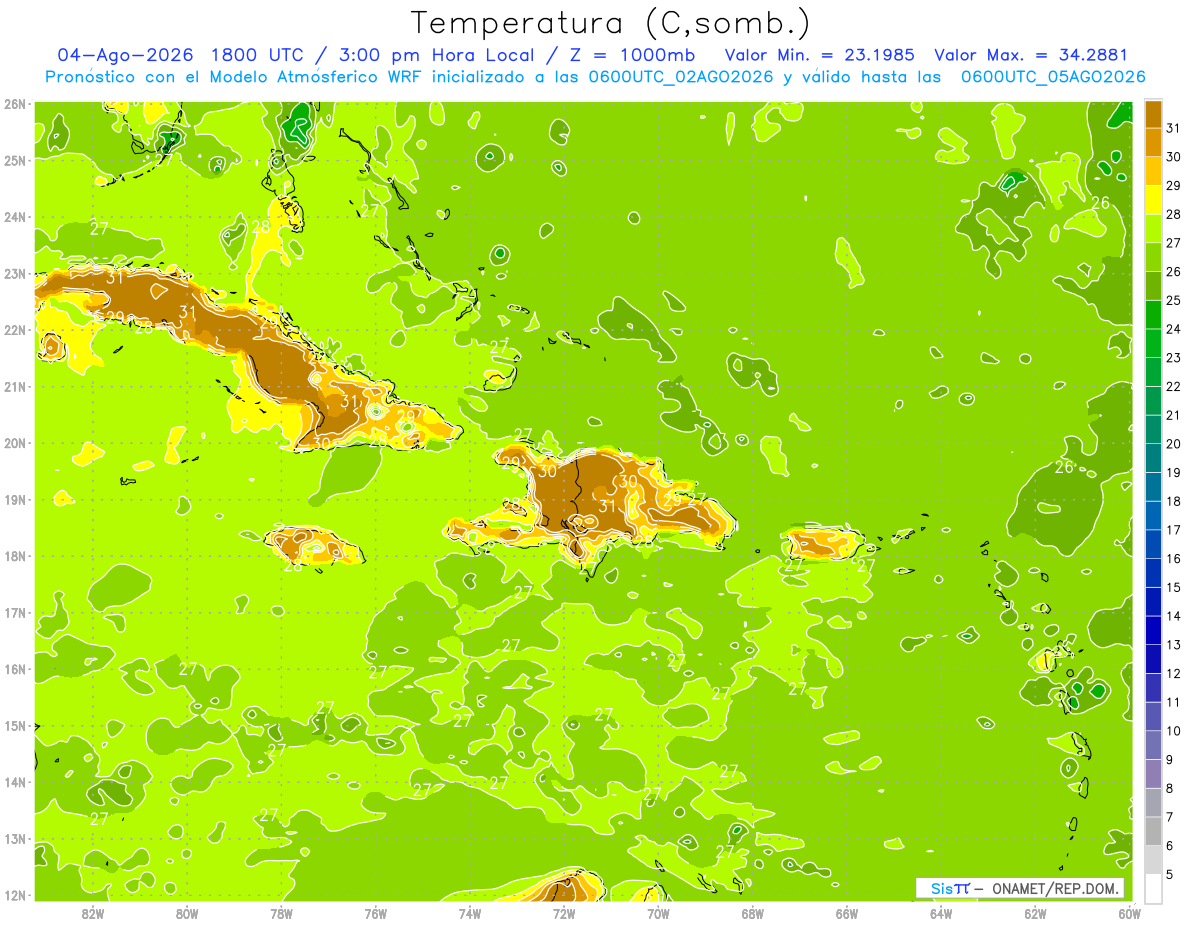Click the 62W longitude axis label
The height and width of the screenshot is (927, 1200).
click(1035, 913)
